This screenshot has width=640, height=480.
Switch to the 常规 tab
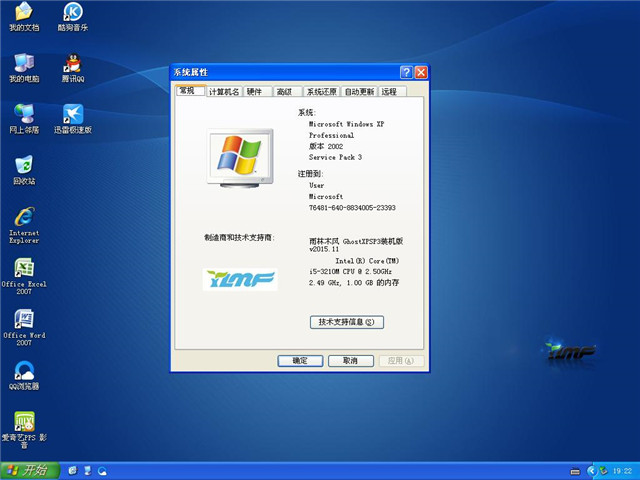(190, 90)
